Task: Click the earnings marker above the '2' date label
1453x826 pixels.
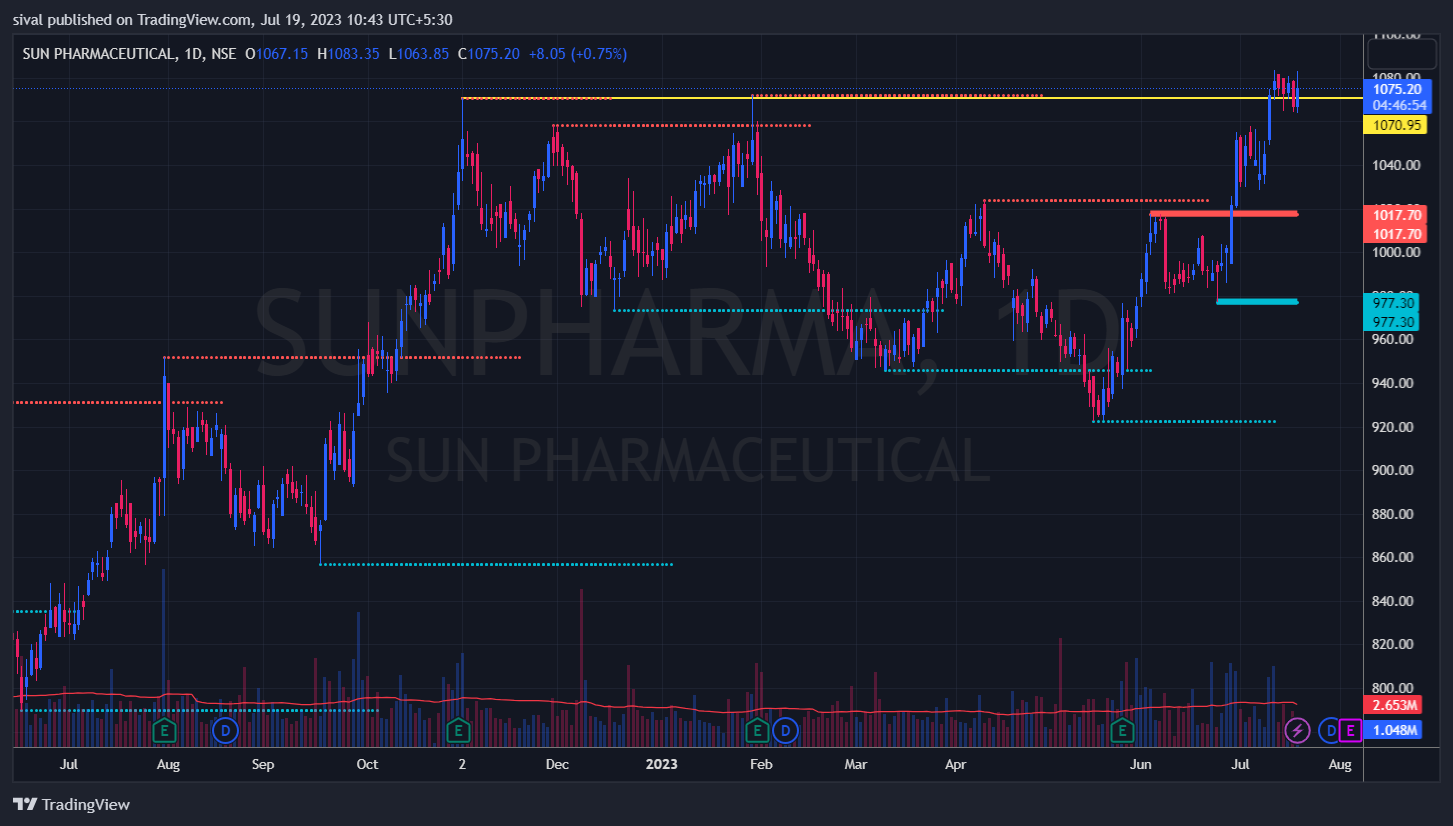Action: (x=458, y=731)
